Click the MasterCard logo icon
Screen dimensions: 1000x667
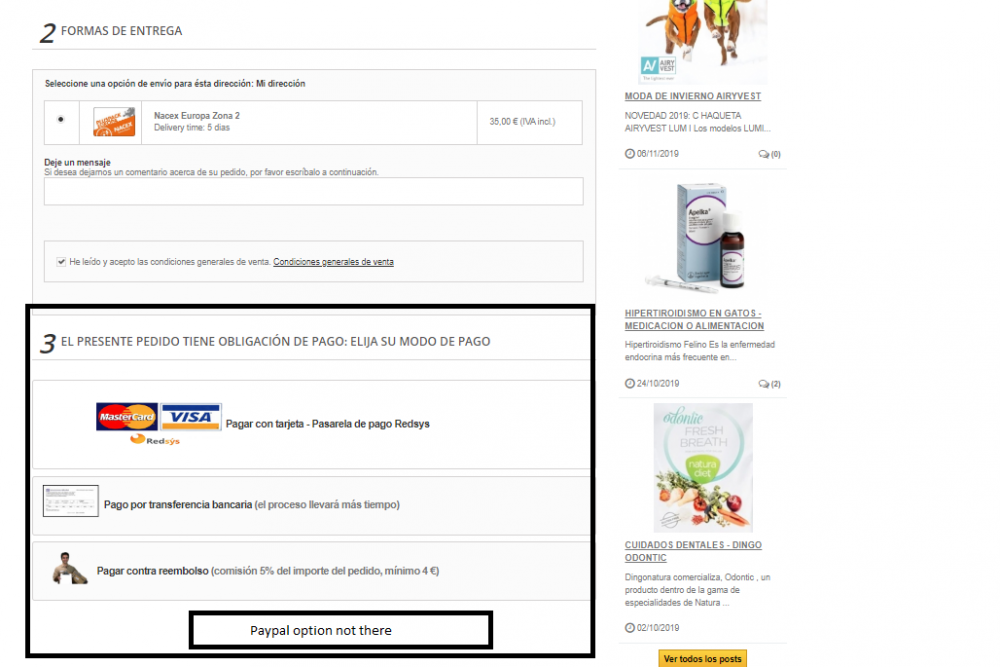point(127,416)
